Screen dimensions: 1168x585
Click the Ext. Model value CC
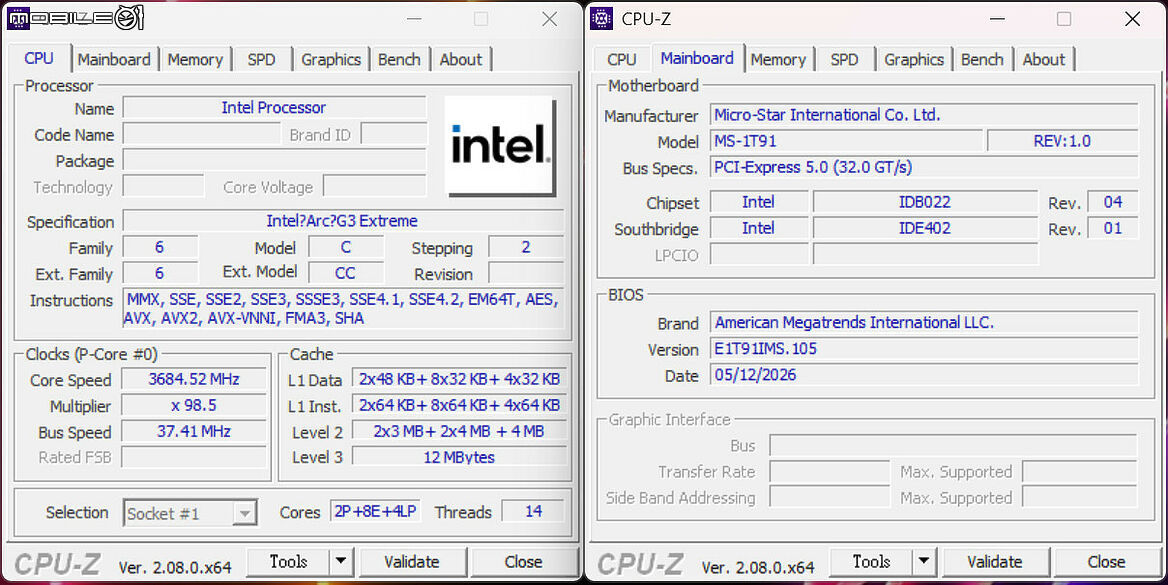coord(346,273)
